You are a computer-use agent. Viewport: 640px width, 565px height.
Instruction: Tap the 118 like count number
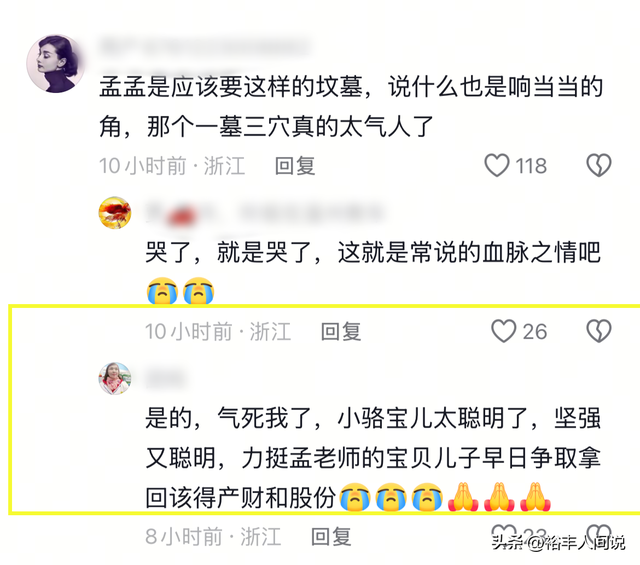(531, 166)
